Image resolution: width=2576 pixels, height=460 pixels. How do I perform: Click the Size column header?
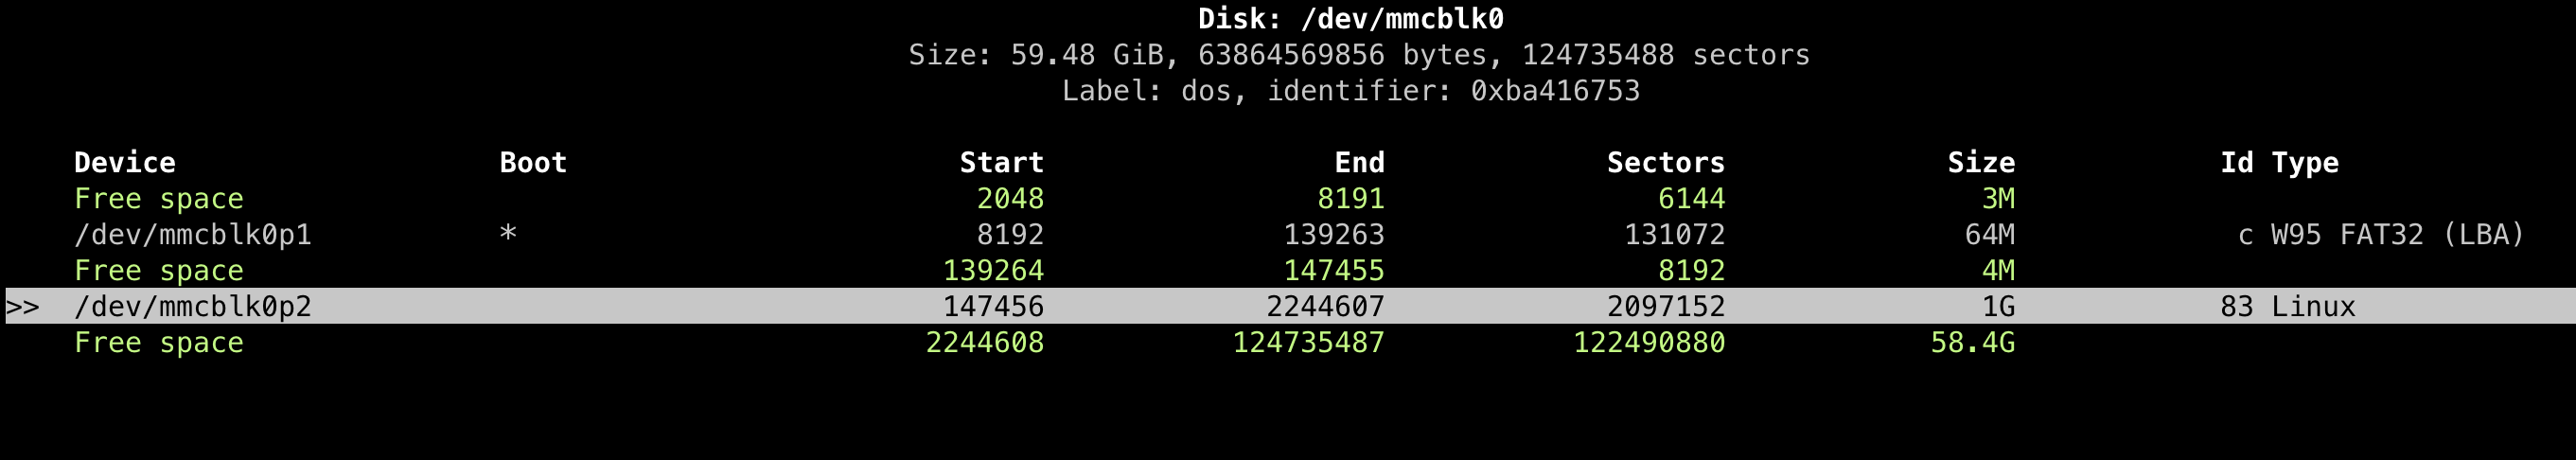1981,163
